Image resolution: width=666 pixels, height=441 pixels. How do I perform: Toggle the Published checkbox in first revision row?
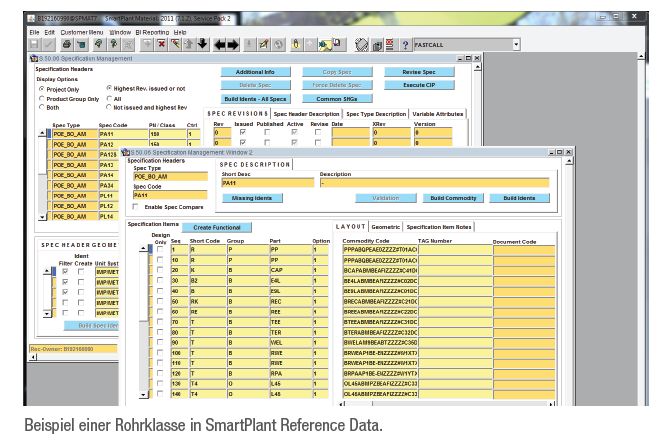(267, 133)
